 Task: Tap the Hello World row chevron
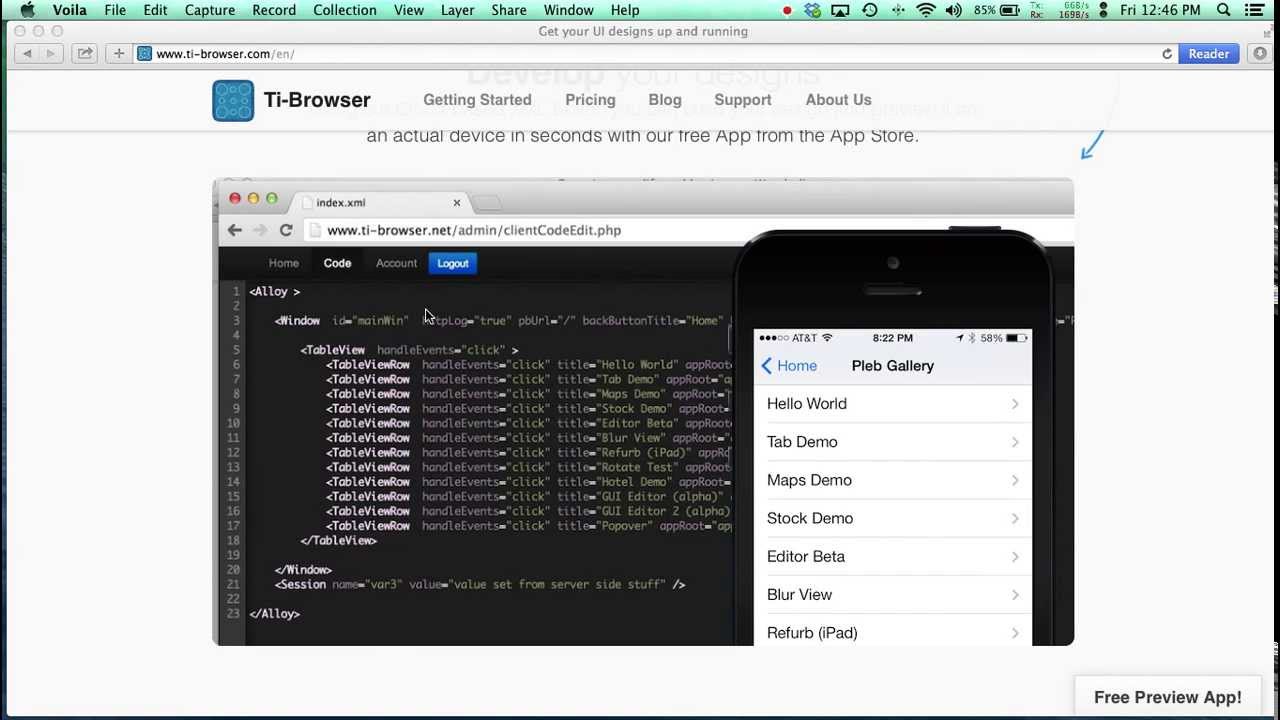coord(1015,404)
